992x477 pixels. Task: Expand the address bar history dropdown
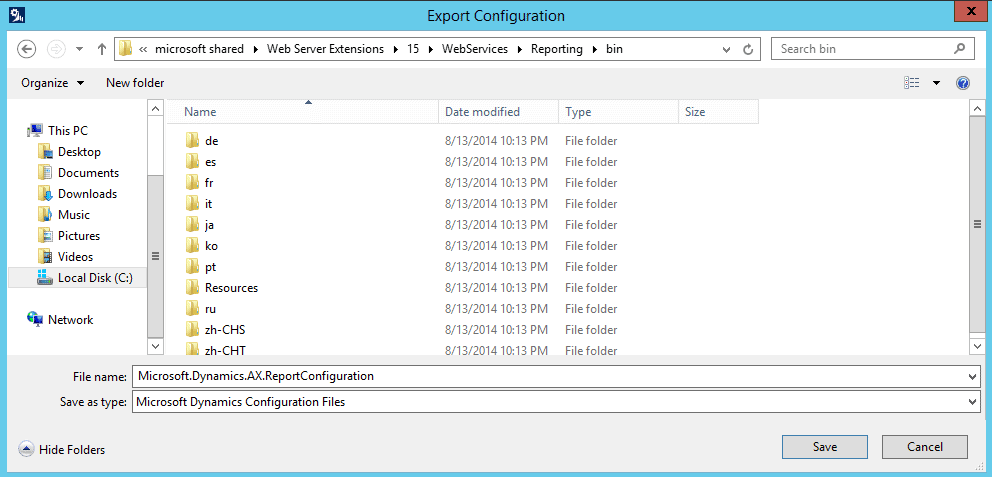tap(727, 49)
